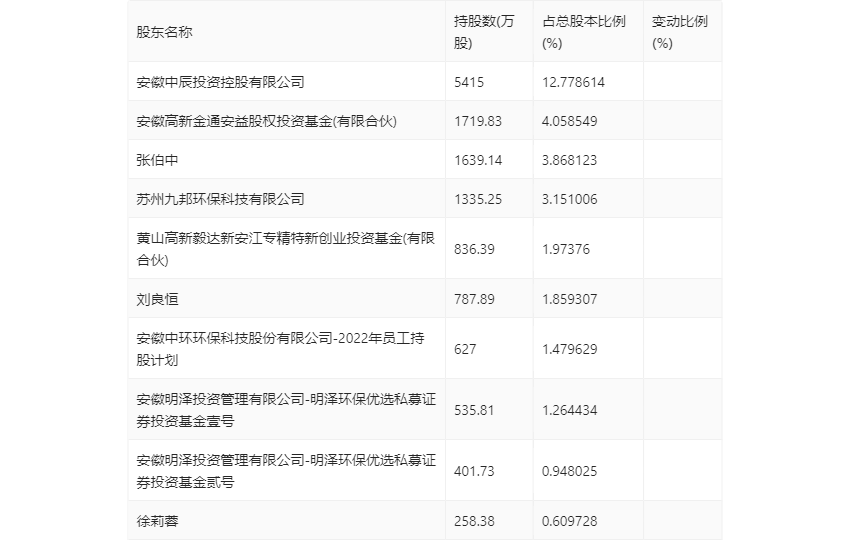The image size is (850, 540).
Task: Click the percentage 1.97376
Action: (565, 249)
